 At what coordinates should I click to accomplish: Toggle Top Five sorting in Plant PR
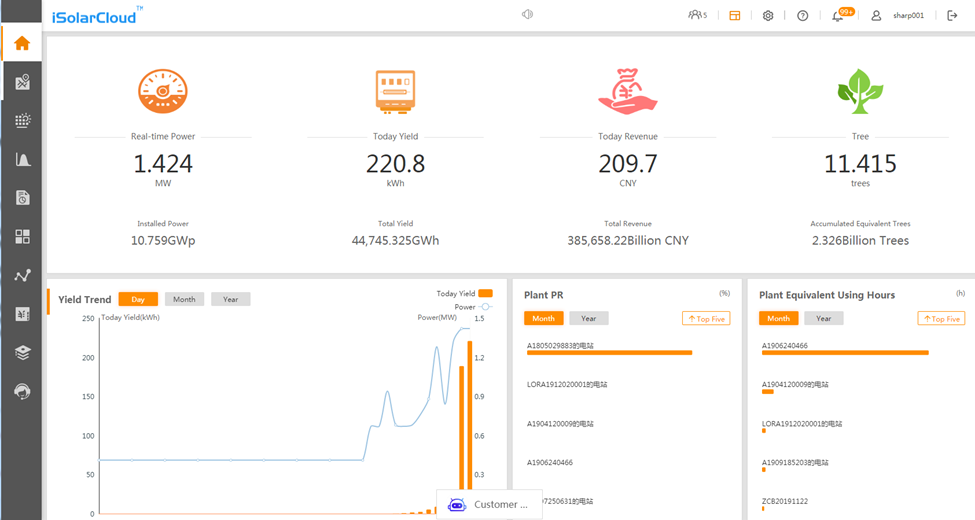(x=706, y=318)
